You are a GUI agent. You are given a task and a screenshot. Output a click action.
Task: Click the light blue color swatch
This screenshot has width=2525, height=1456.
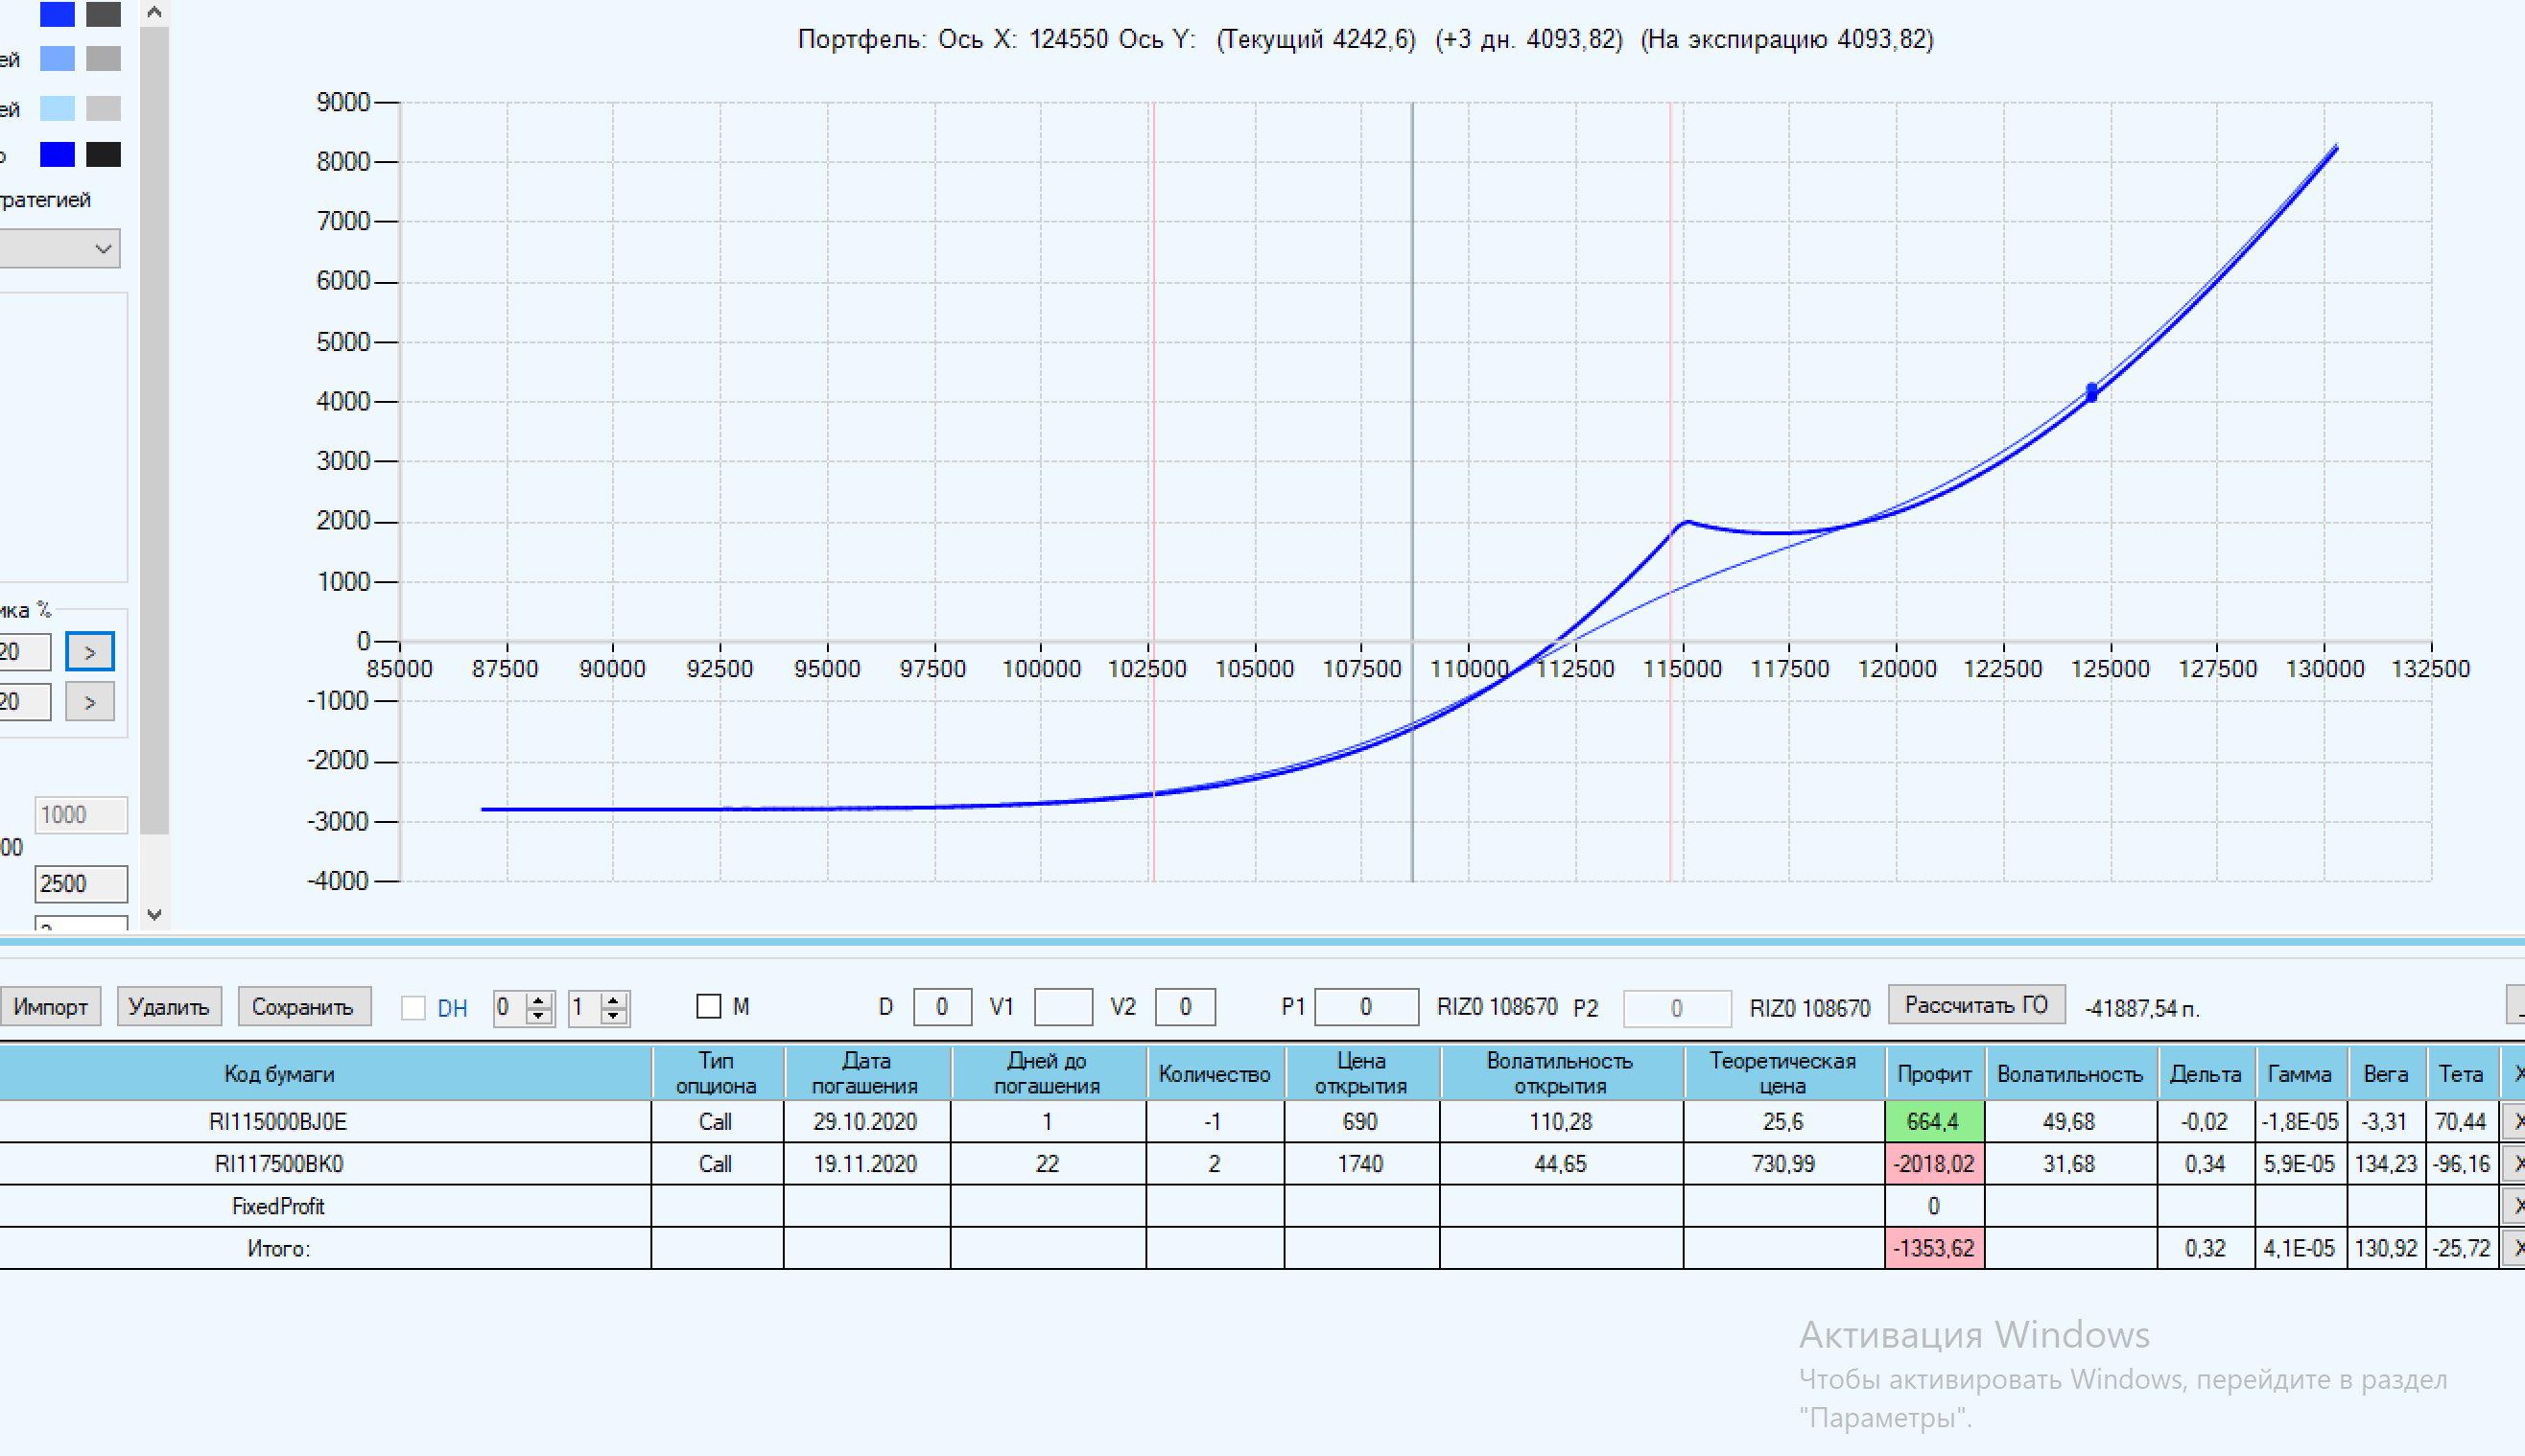click(57, 108)
